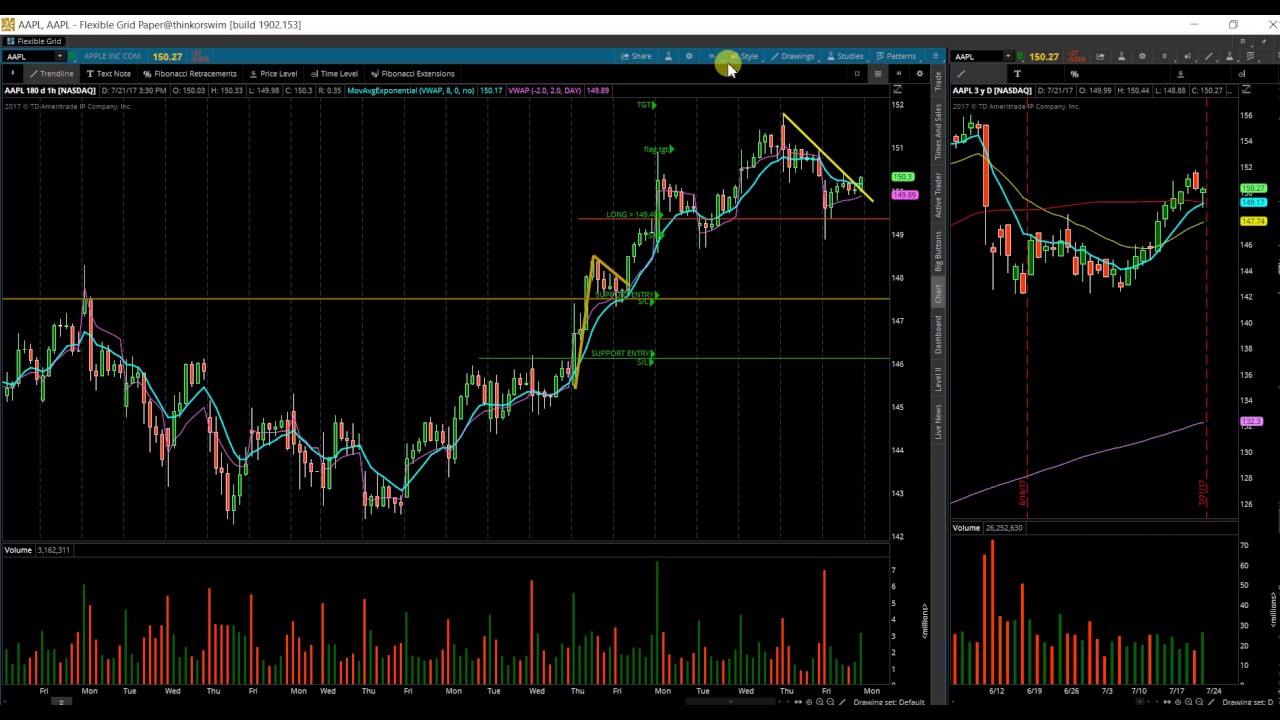Click the flag tgt annotation on chart
Viewport: 1280px width, 720px height.
[x=657, y=149]
